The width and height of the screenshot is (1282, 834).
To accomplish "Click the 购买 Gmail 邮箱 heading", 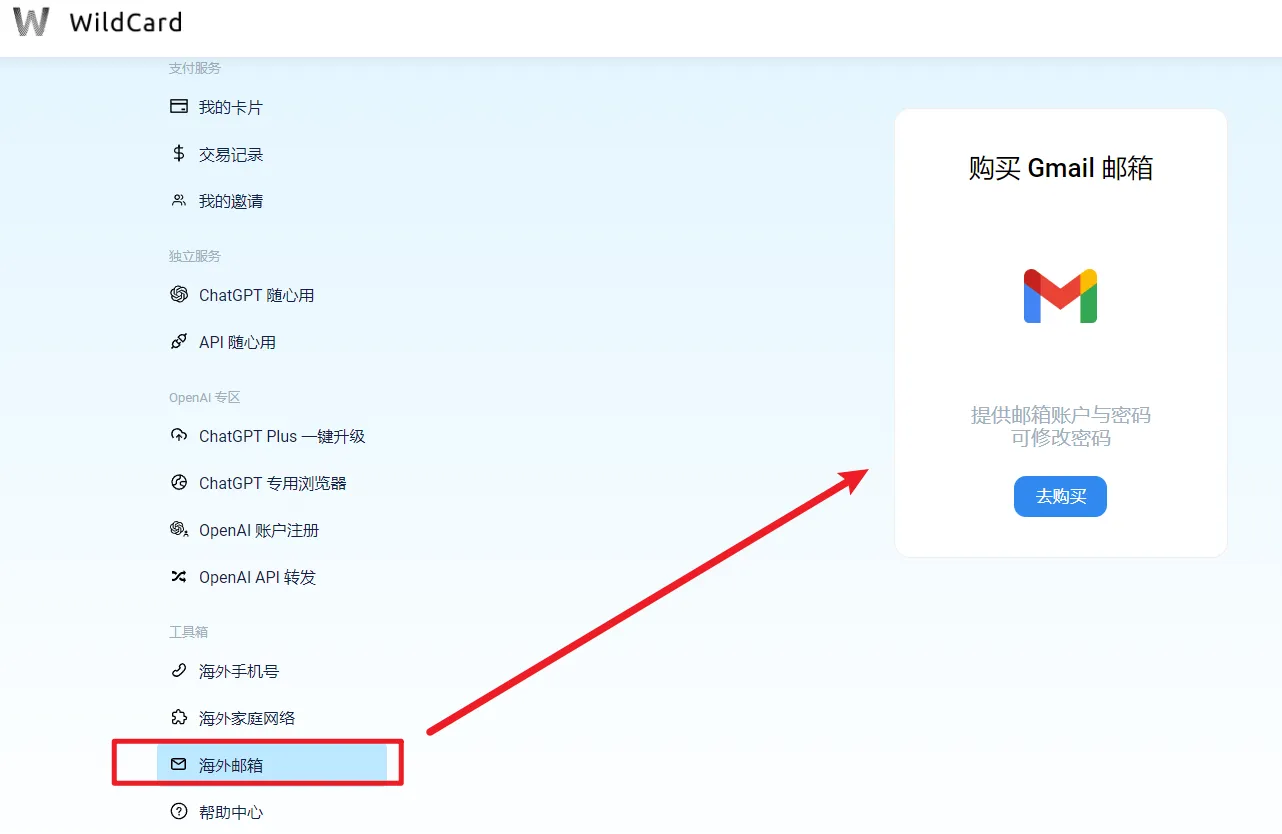I will 1060,168.
